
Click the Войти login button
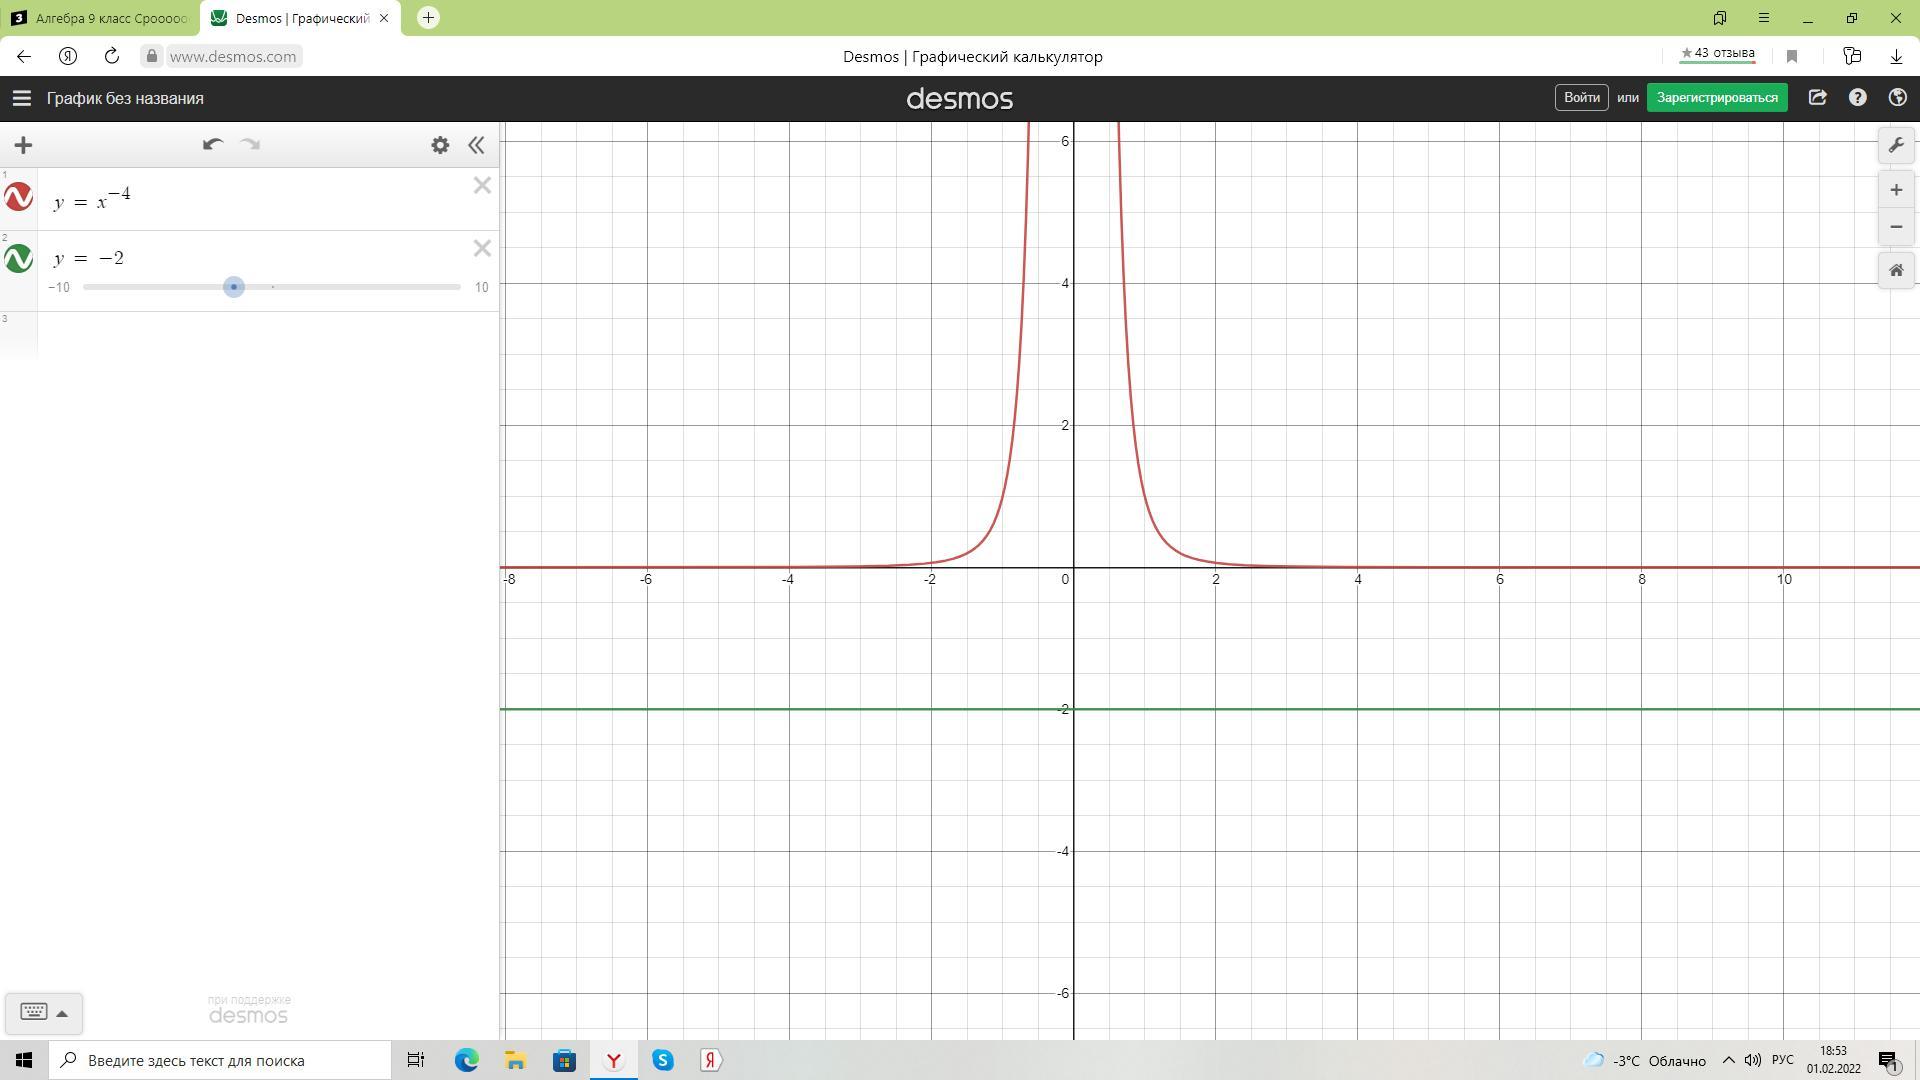pos(1581,98)
